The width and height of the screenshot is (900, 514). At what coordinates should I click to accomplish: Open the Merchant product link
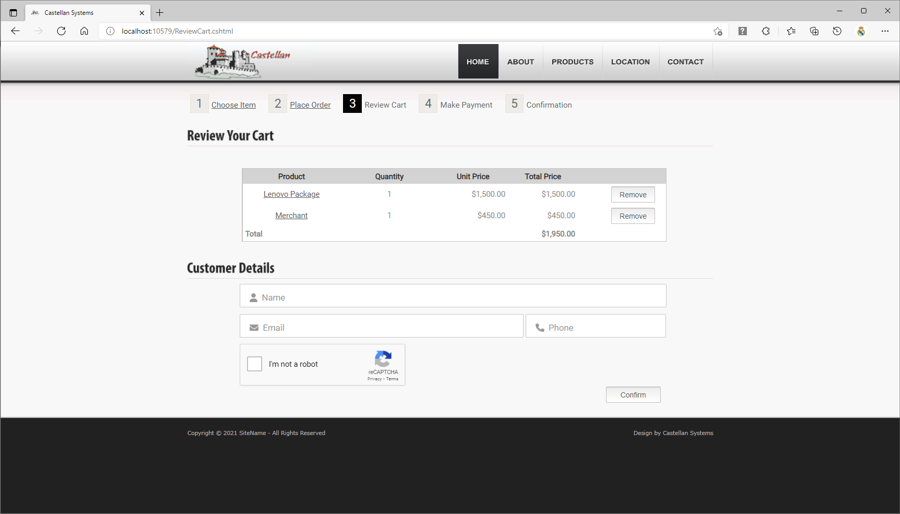click(x=292, y=215)
